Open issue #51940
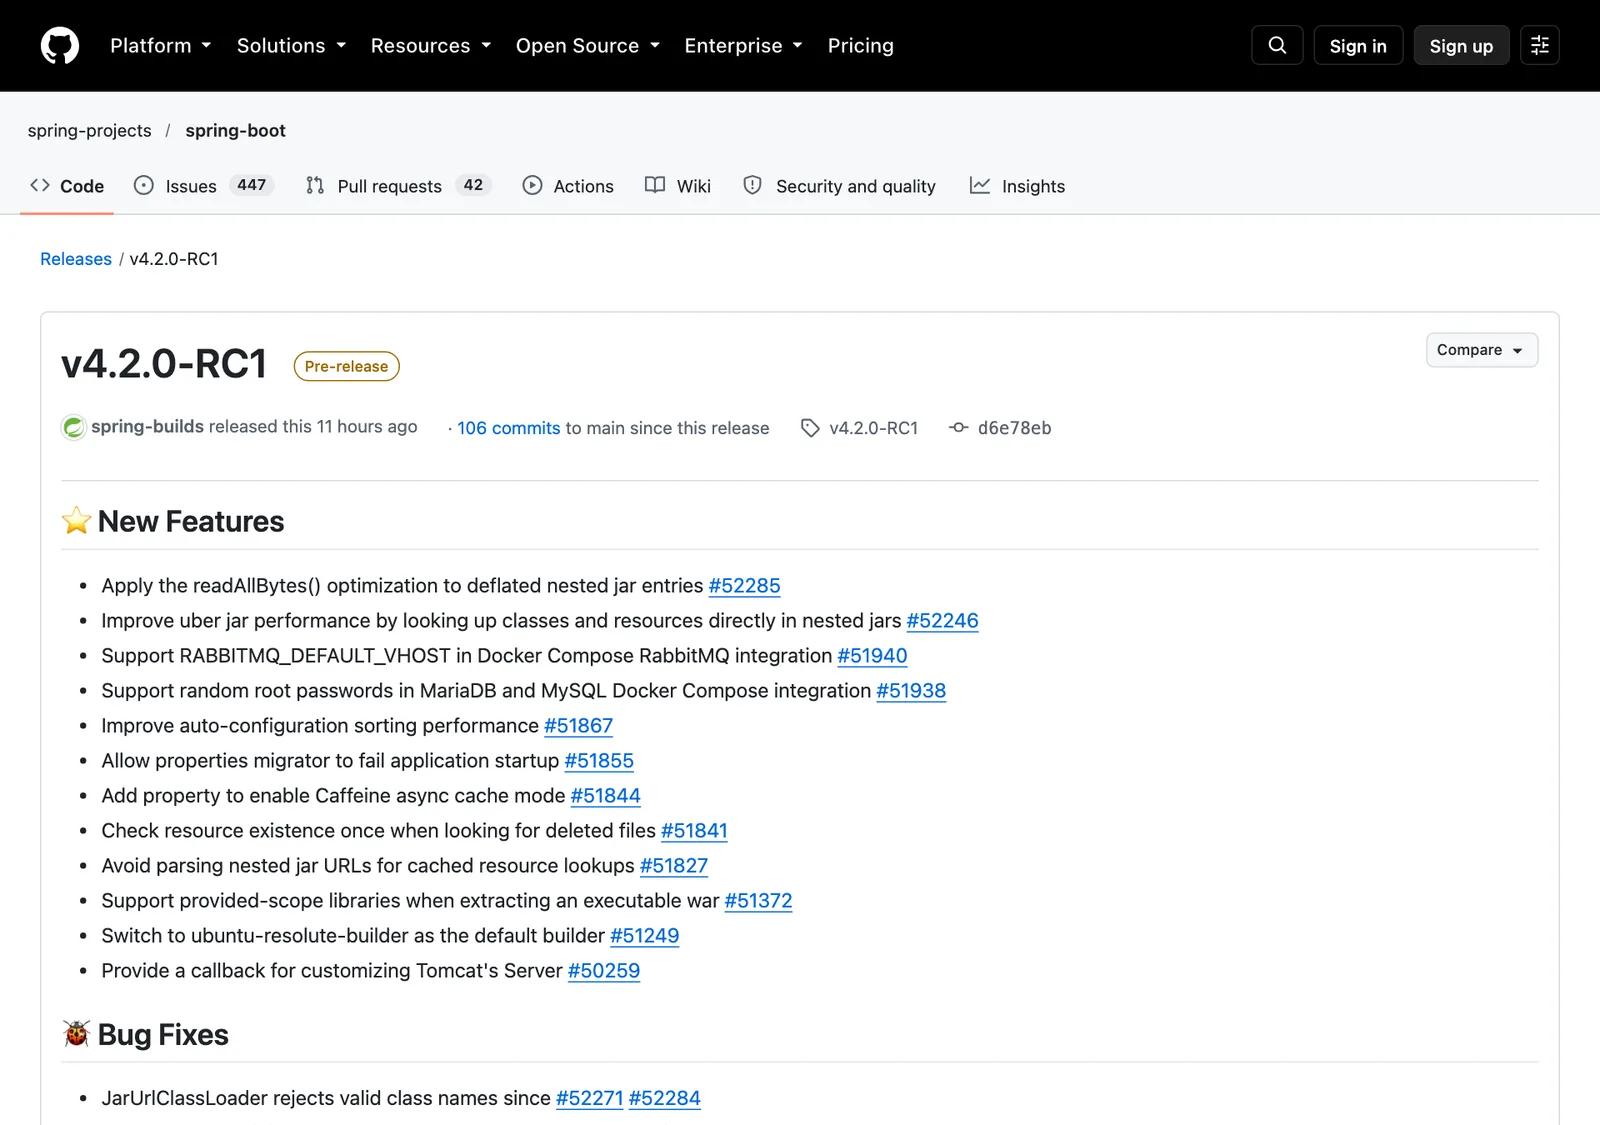1600x1125 pixels. coord(872,656)
